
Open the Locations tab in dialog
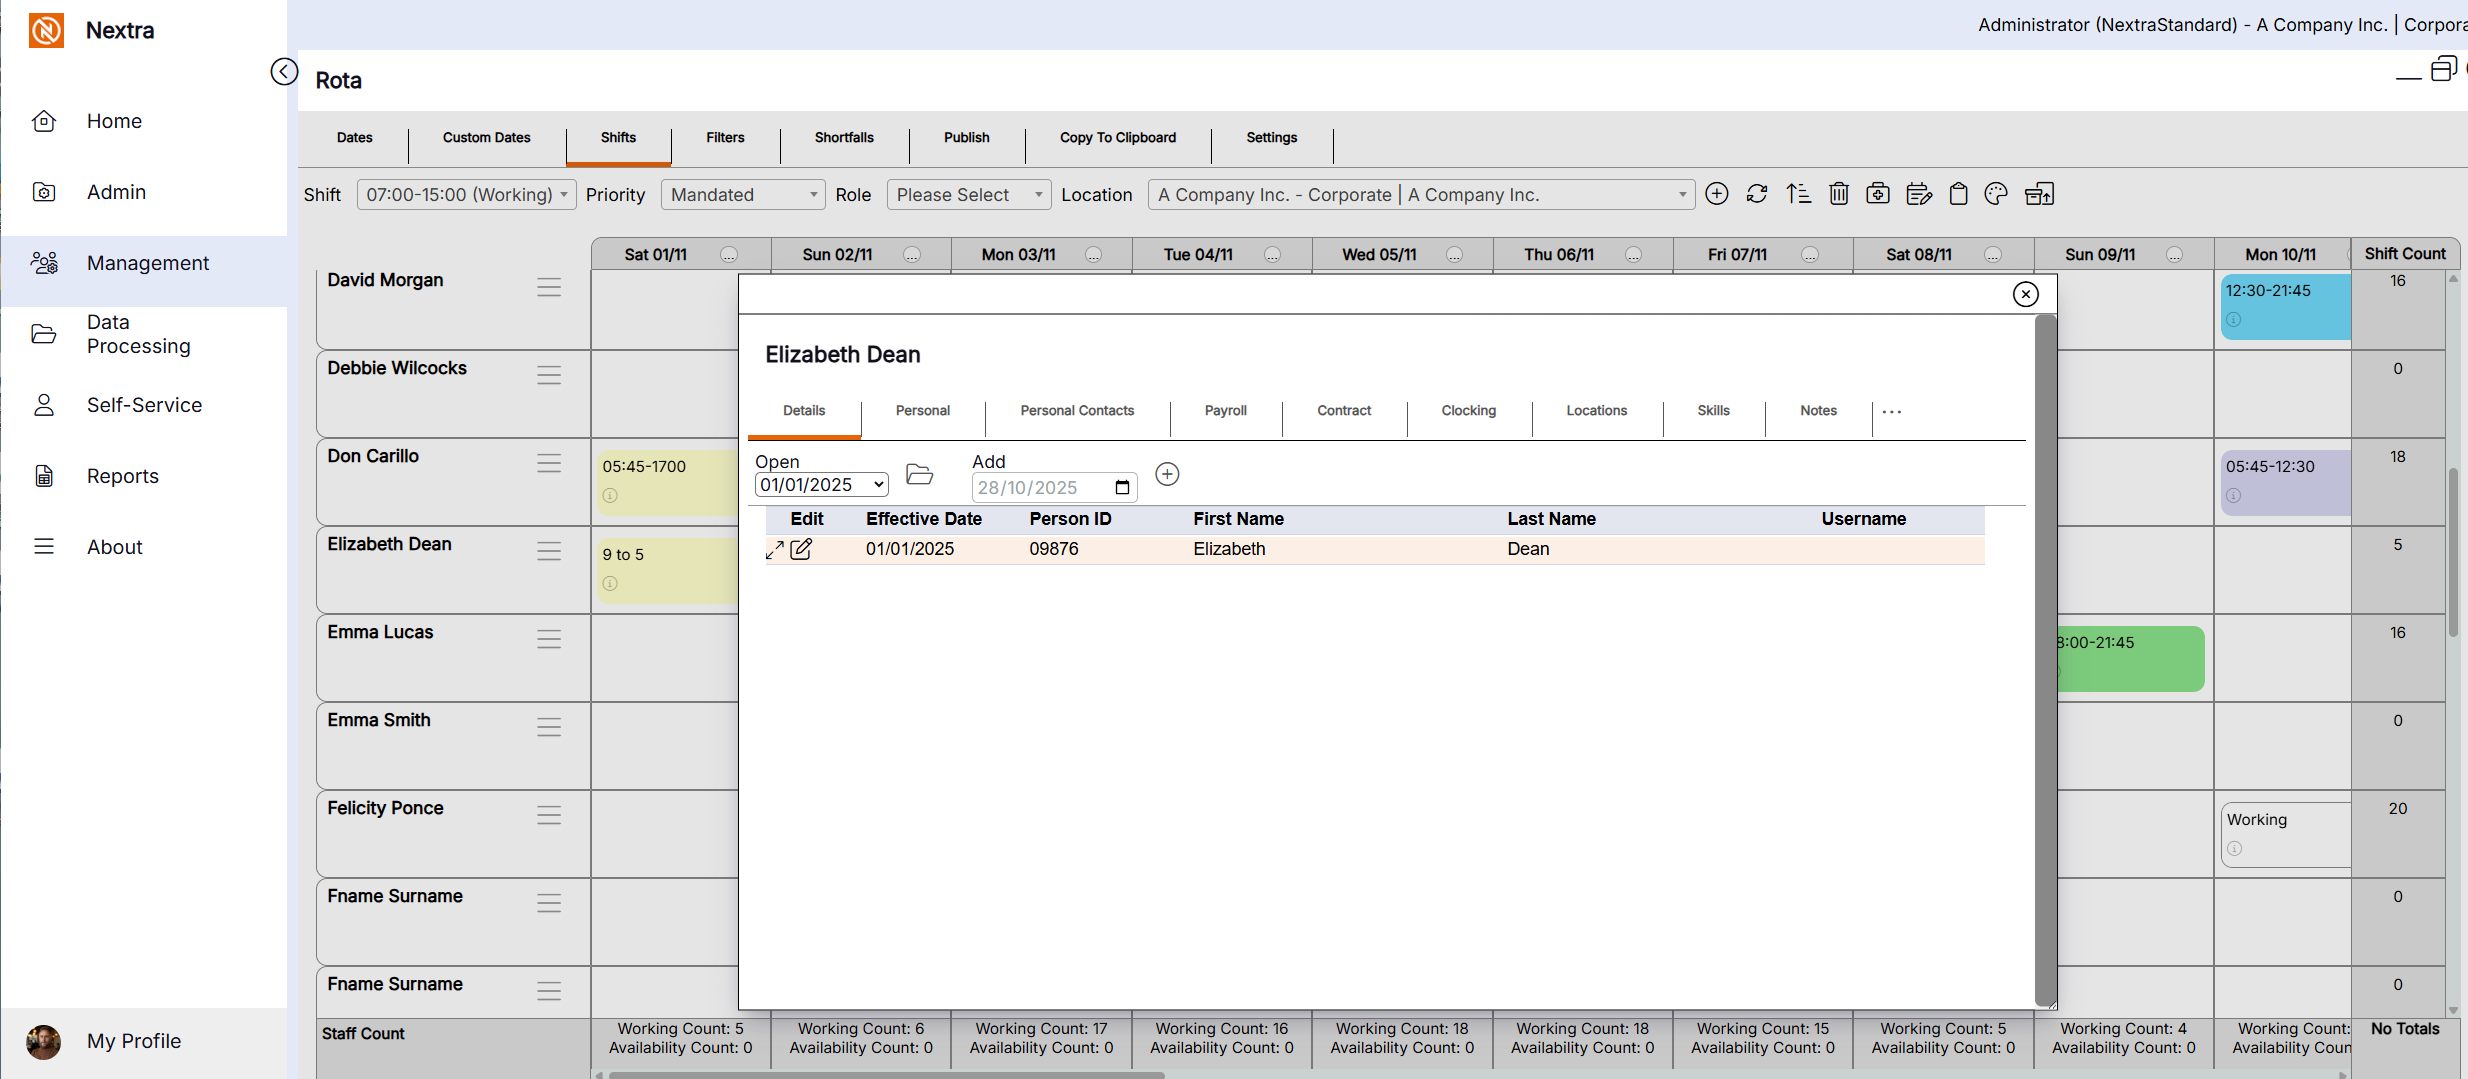tap(1597, 411)
